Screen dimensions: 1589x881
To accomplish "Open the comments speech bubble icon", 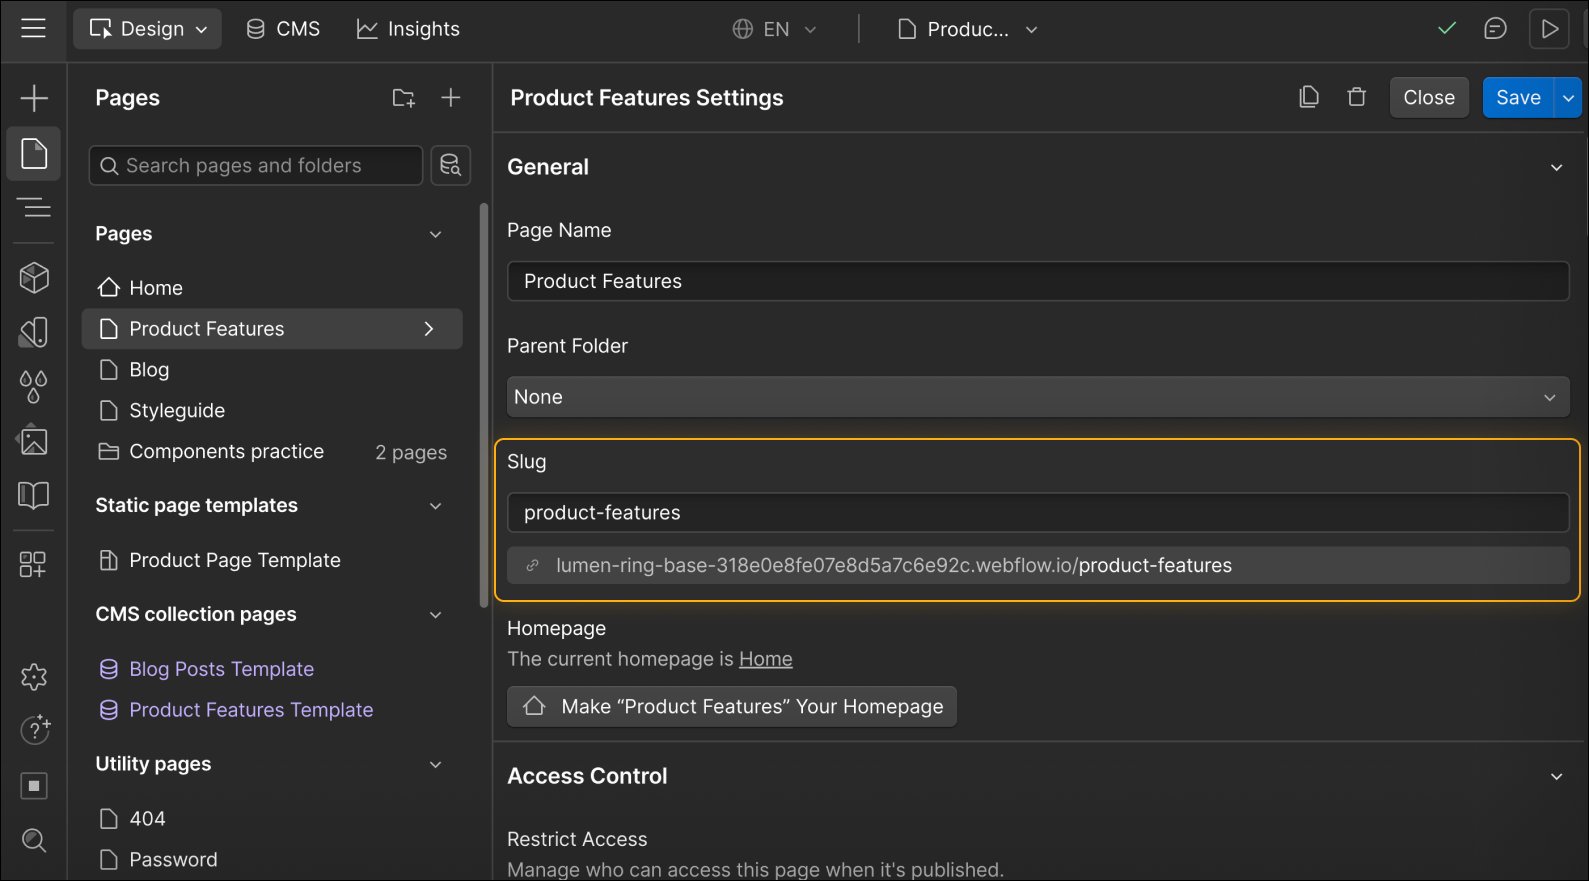I will click(x=1495, y=29).
